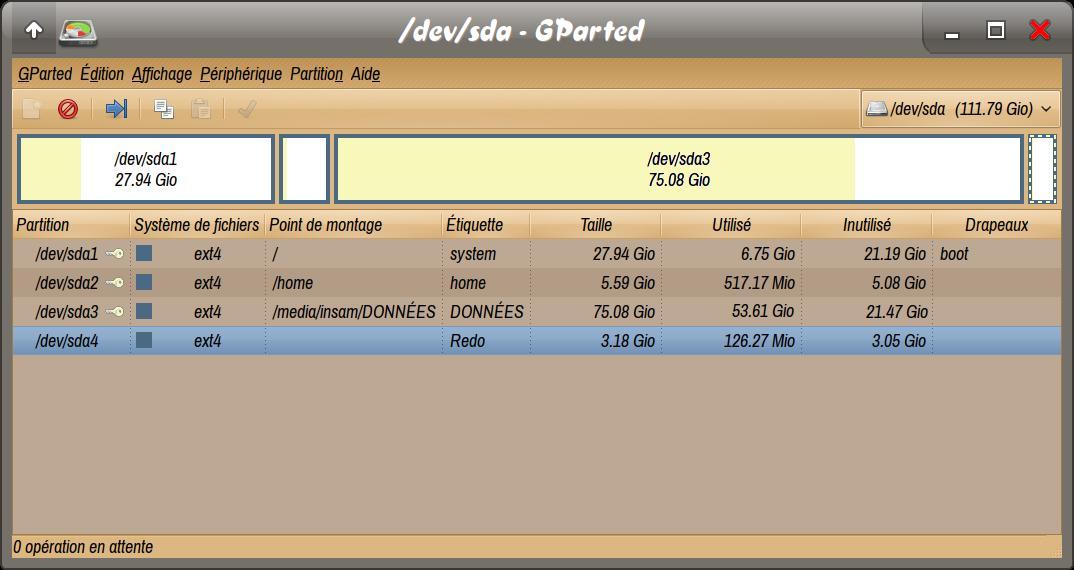Click the 'Redo' label cell

click(x=468, y=340)
